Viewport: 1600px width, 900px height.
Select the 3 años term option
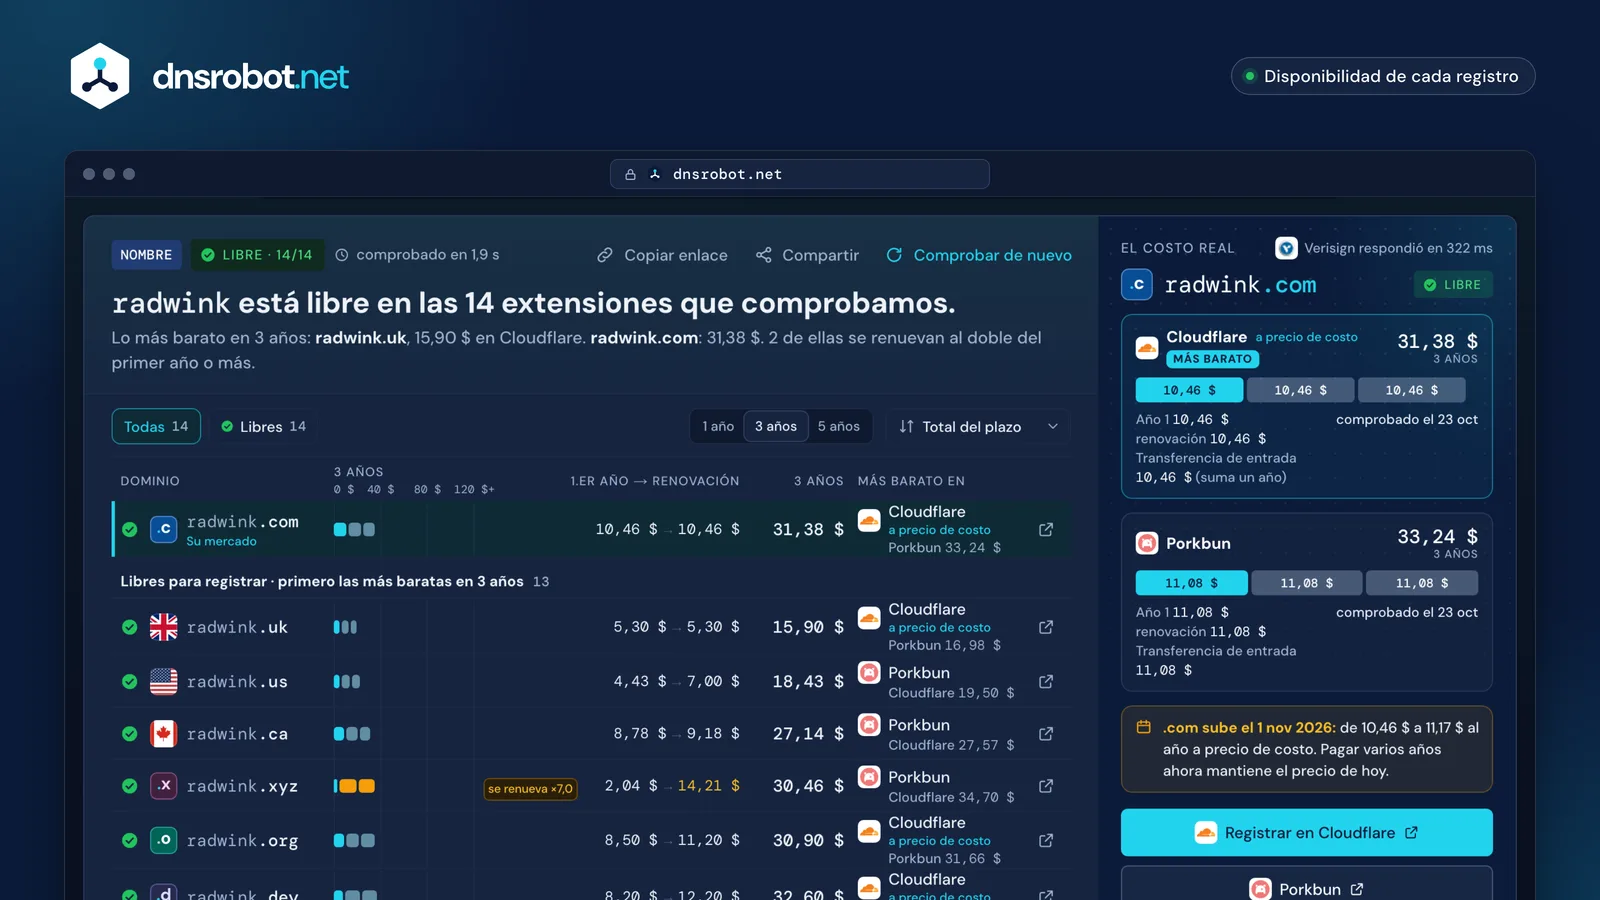776,426
